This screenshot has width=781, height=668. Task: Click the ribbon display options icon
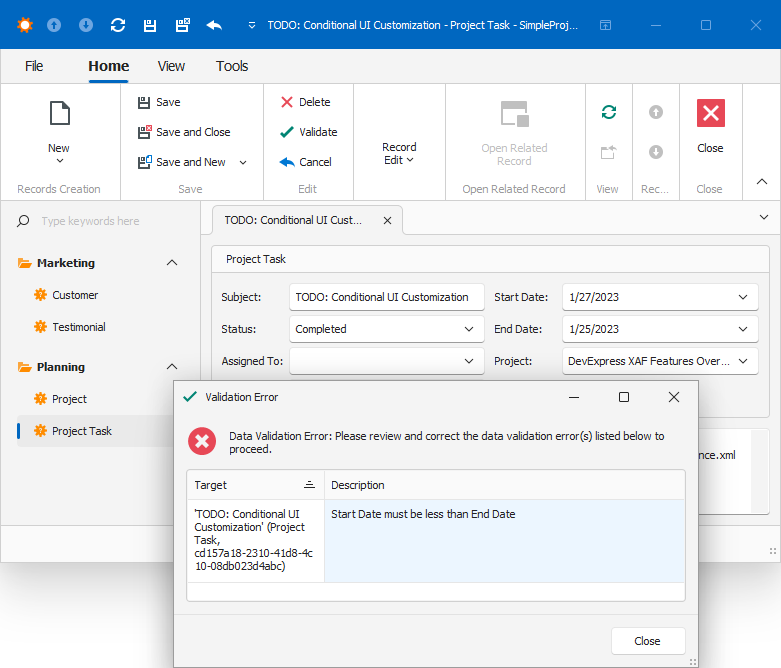point(605,25)
